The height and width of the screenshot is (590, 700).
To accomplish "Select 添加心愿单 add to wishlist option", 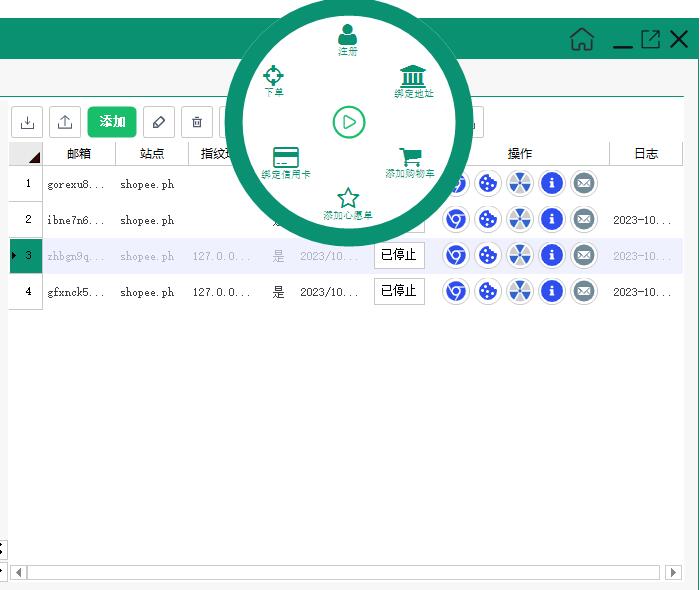I will (x=348, y=204).
